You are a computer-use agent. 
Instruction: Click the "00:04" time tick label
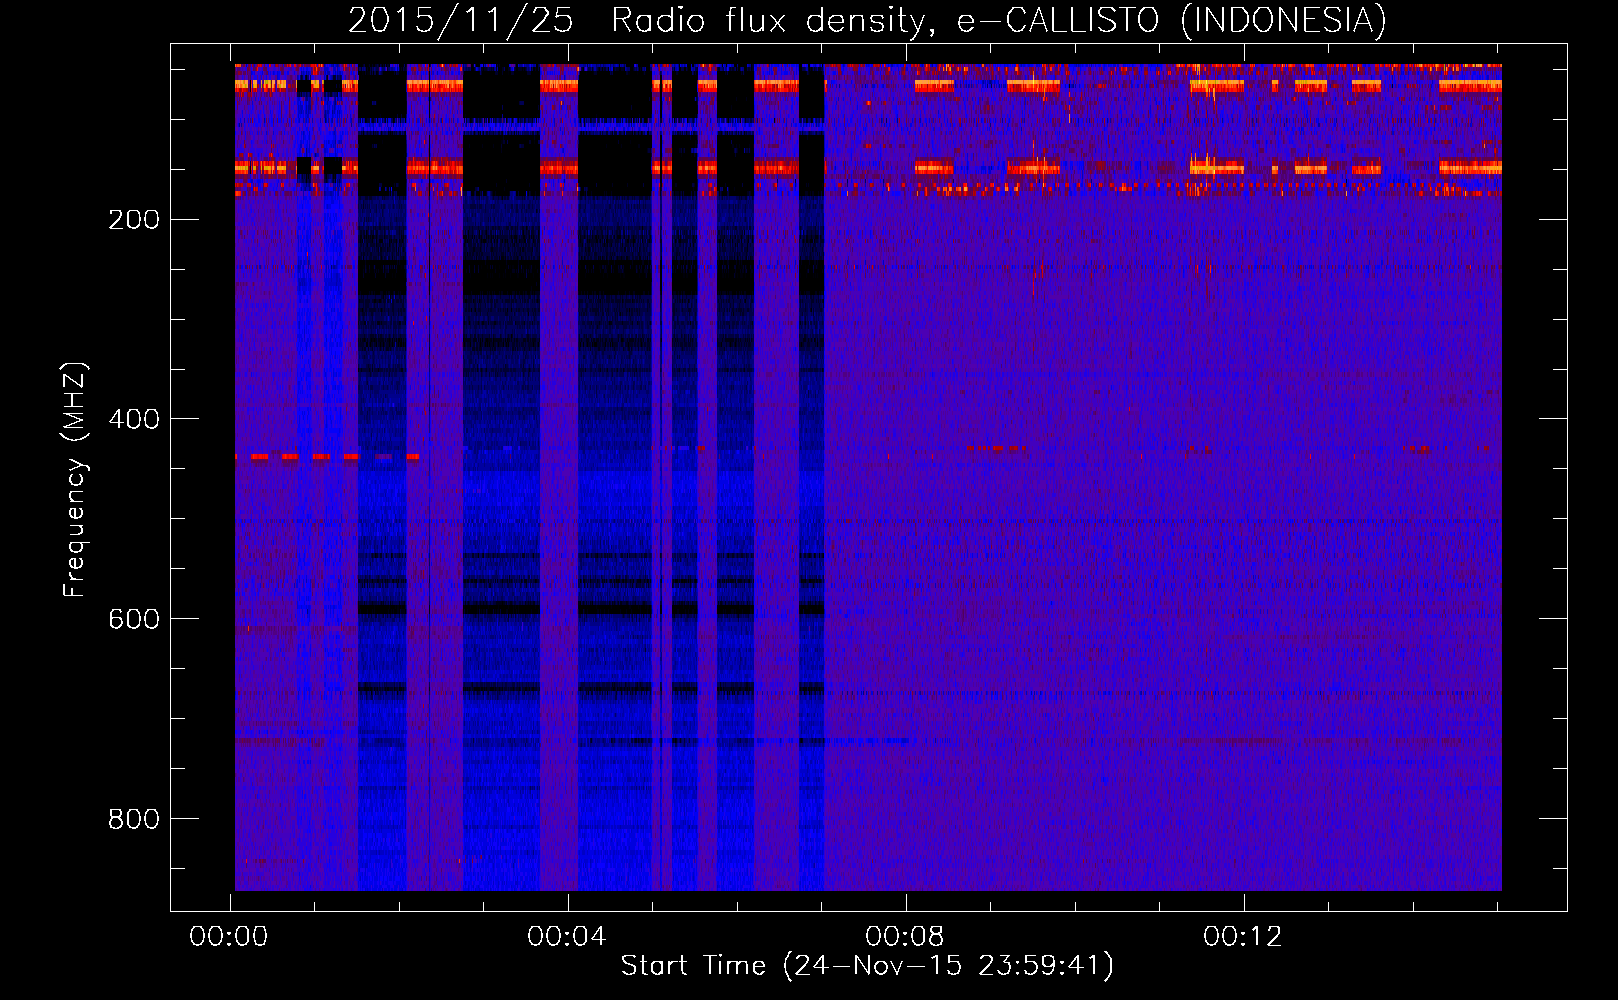click(567, 937)
